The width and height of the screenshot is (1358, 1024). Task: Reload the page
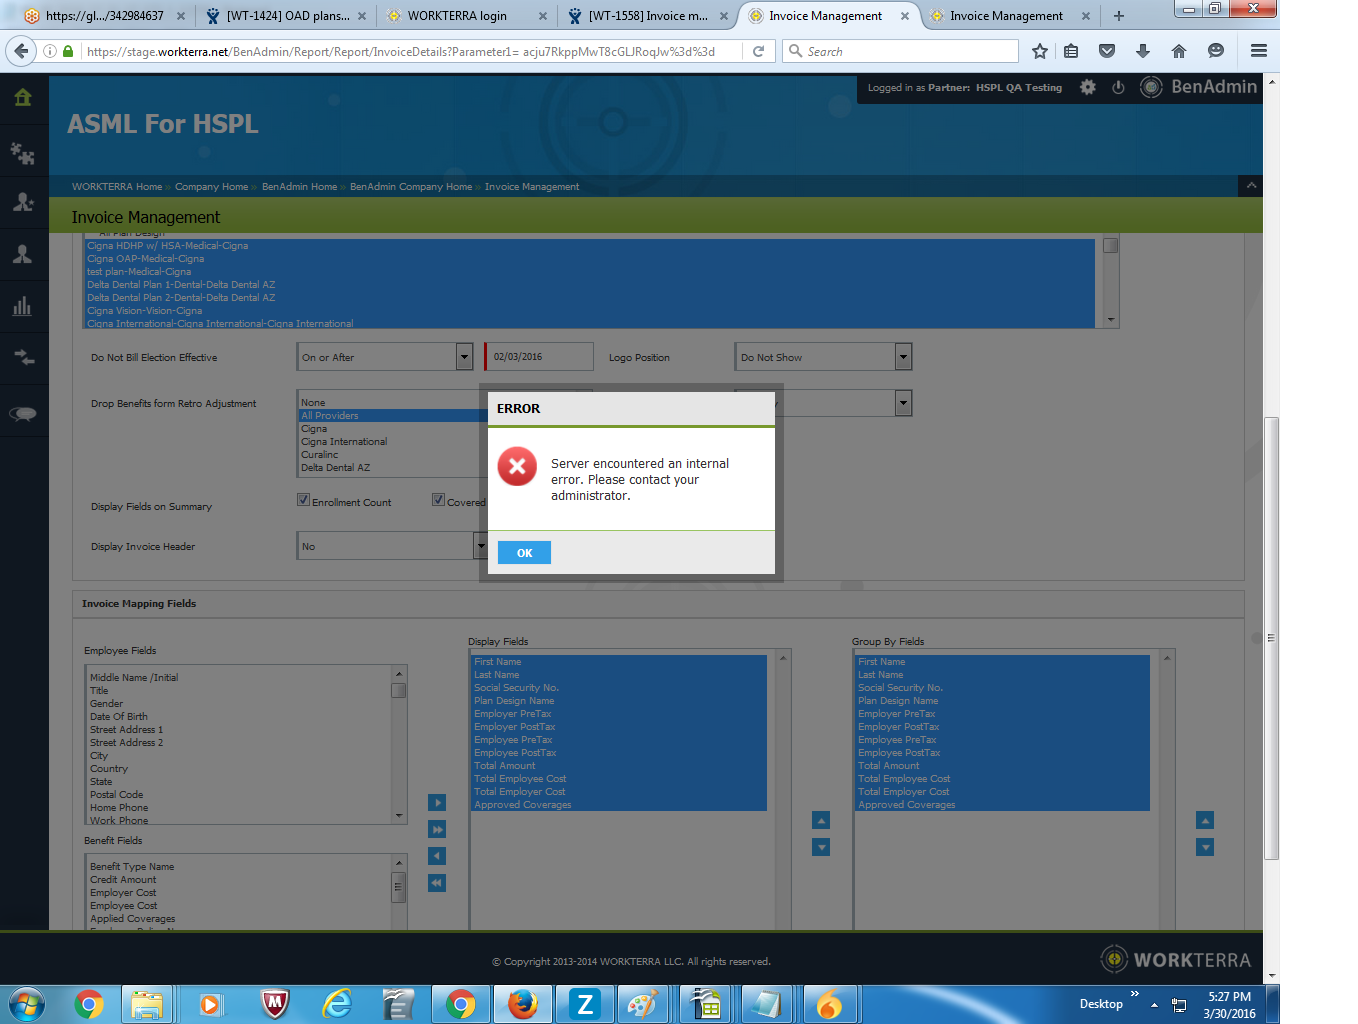tap(759, 51)
